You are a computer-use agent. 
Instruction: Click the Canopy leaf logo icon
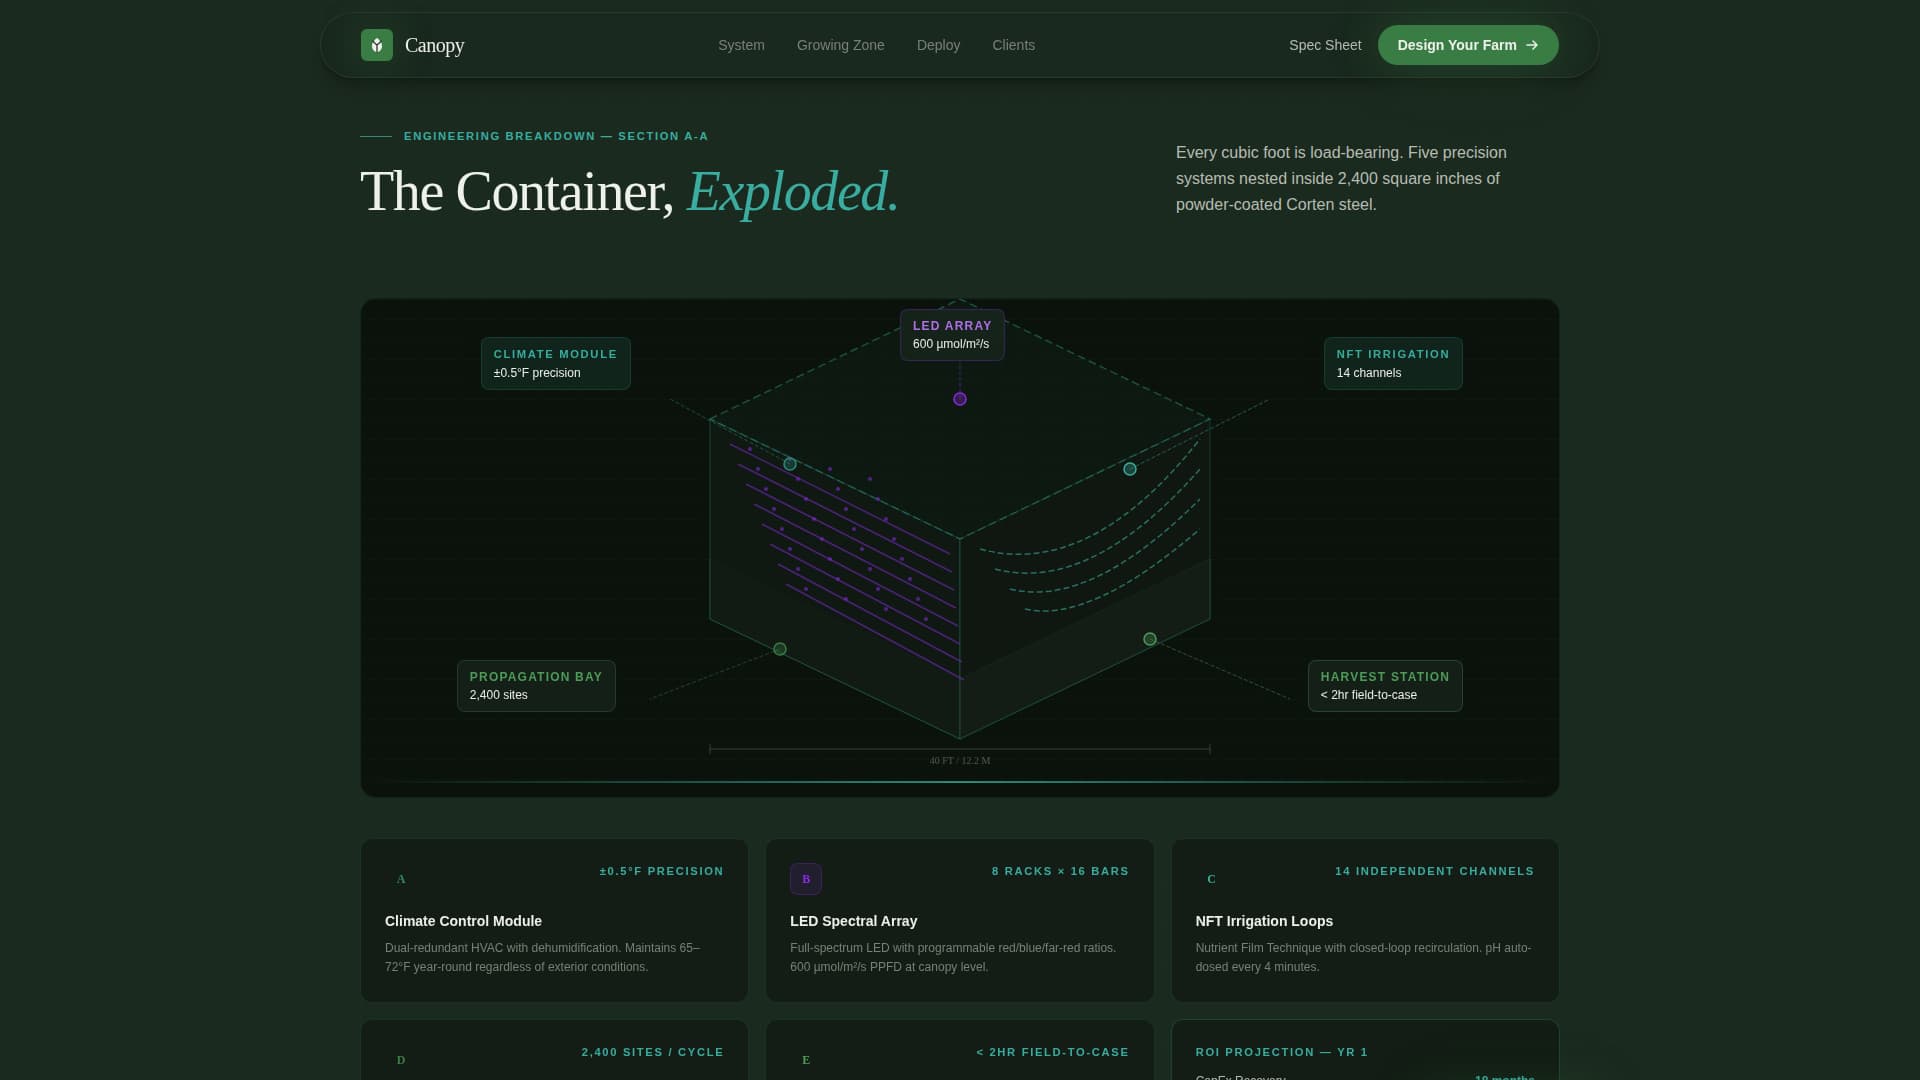(377, 45)
